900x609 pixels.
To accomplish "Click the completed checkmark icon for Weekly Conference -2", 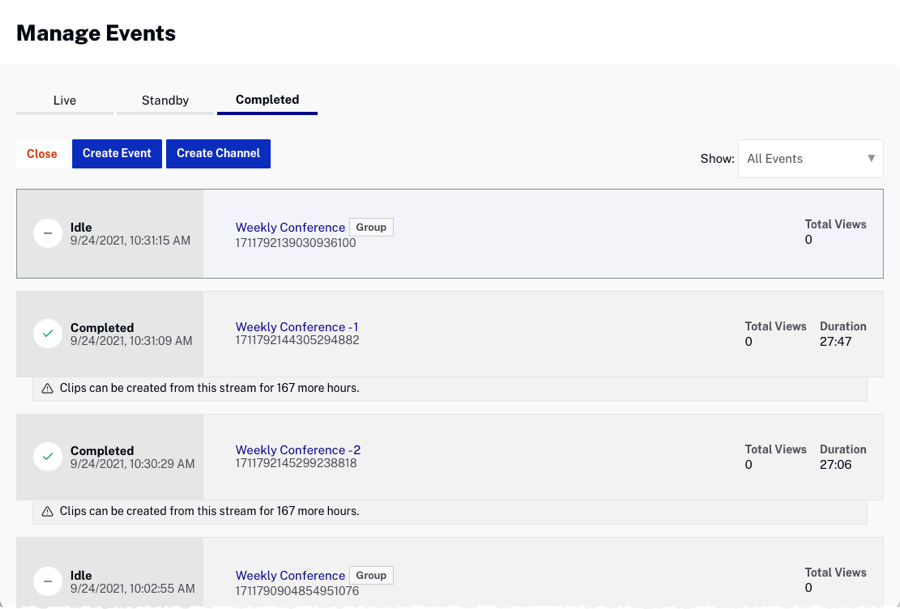I will click(48, 457).
